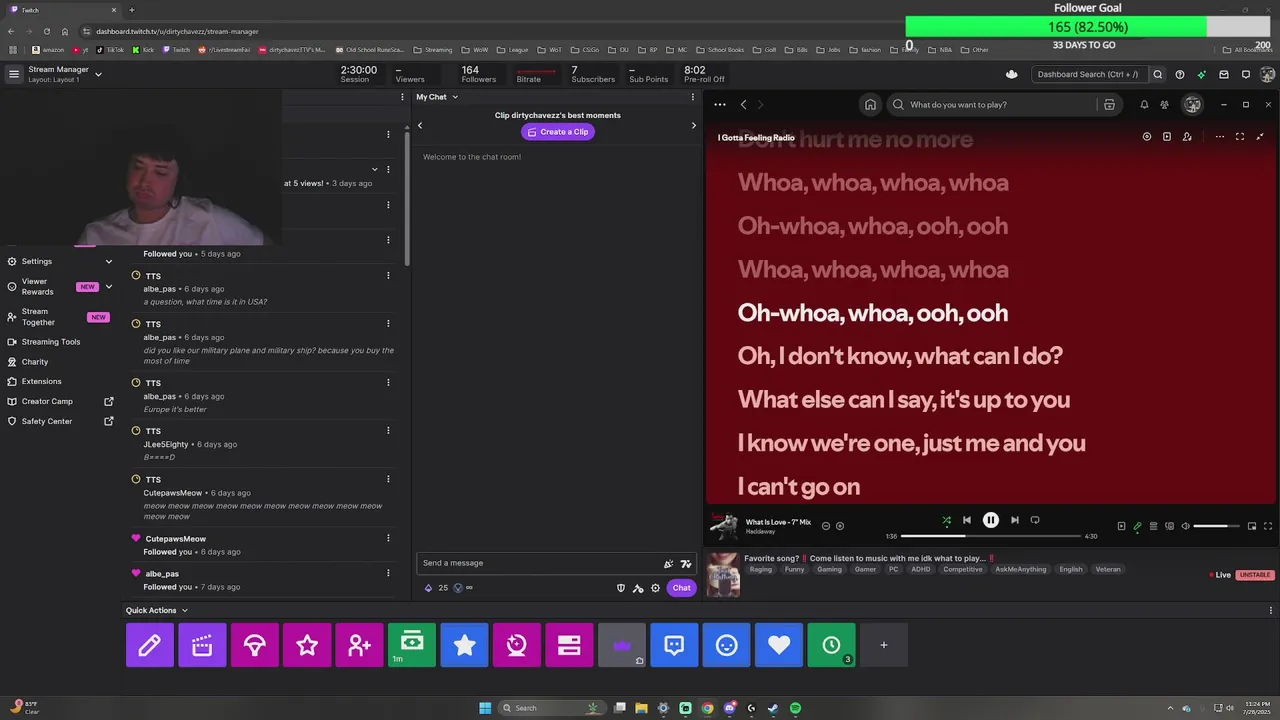
Task: Open the Stream Manager layout dropdown
Action: 98,74
